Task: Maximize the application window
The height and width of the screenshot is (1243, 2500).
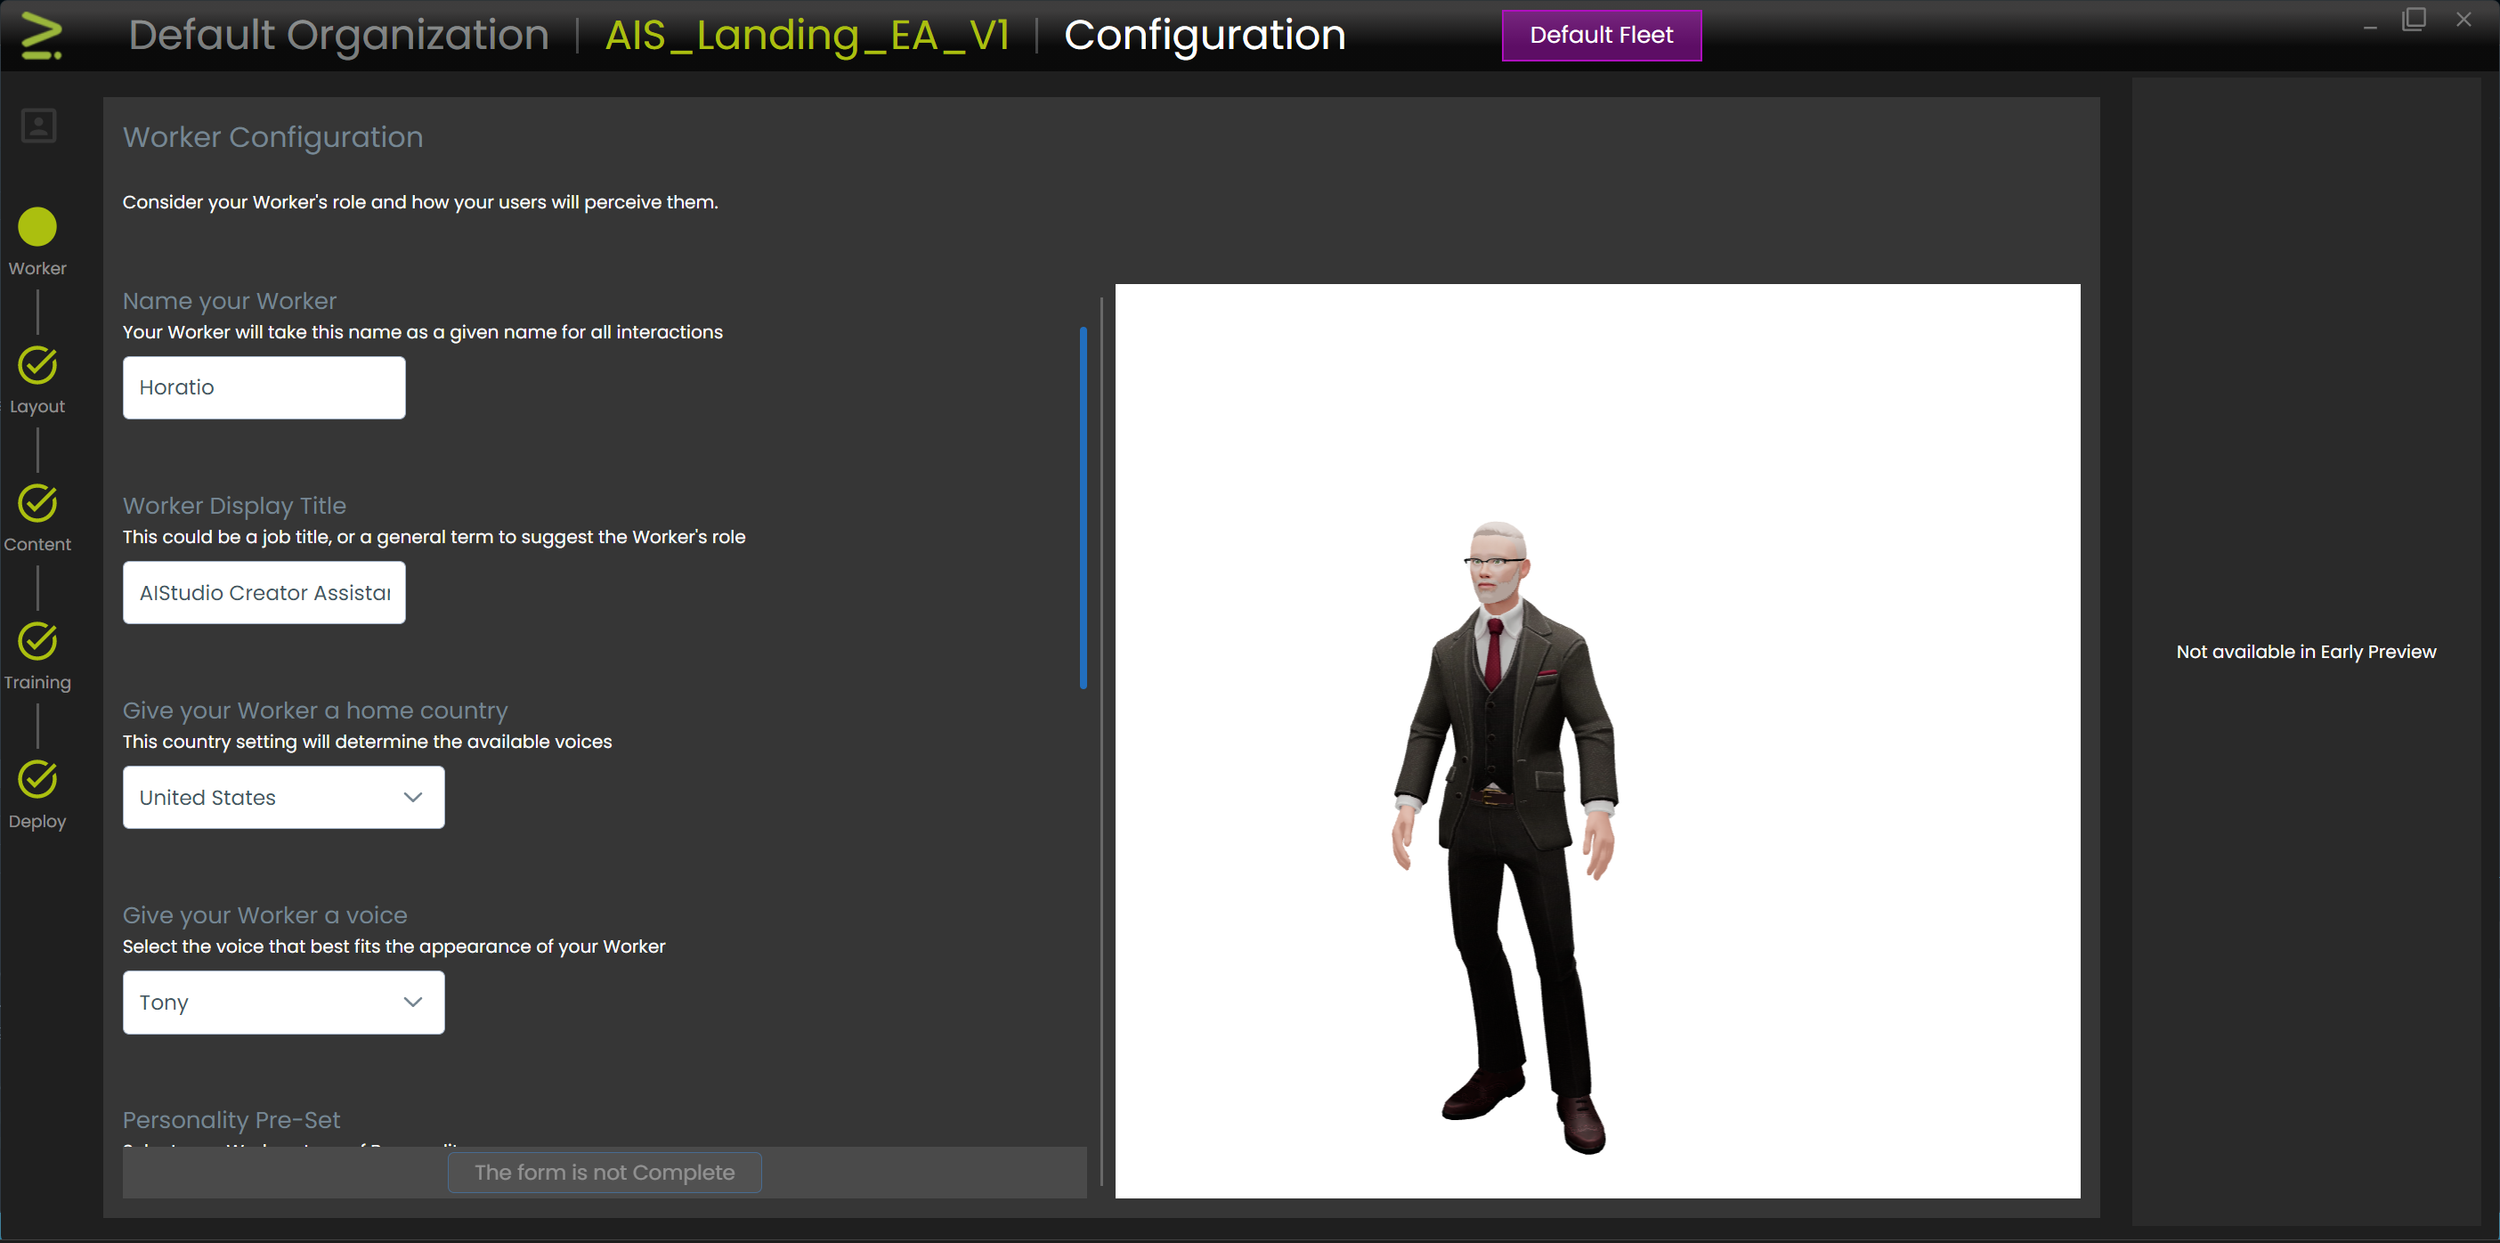Action: (x=2414, y=20)
